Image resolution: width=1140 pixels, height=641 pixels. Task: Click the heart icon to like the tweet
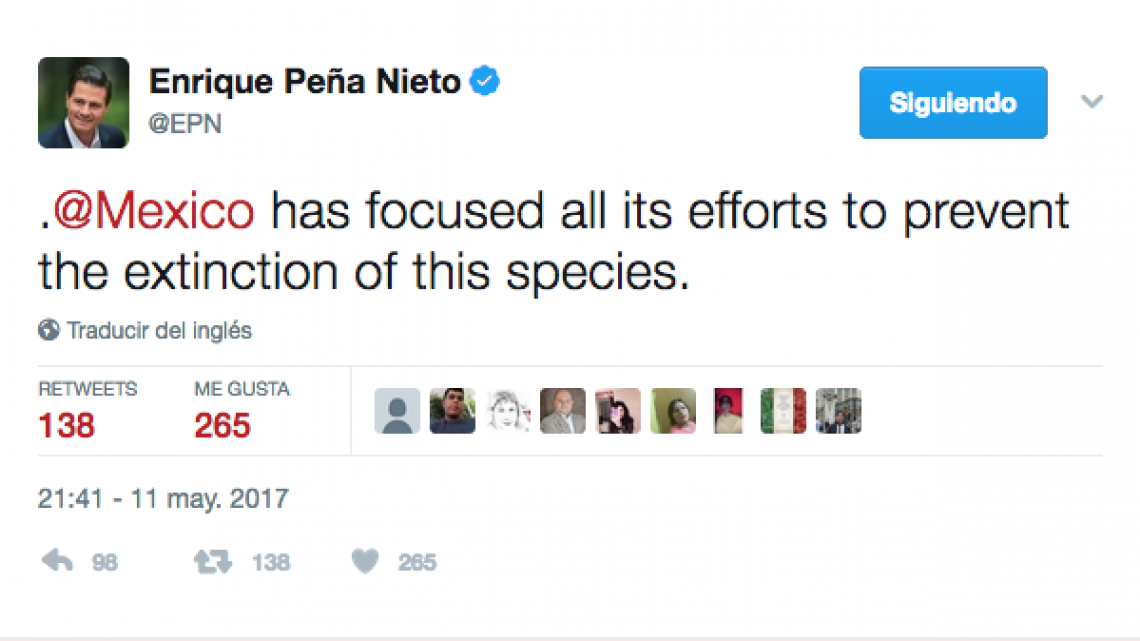pos(367,561)
